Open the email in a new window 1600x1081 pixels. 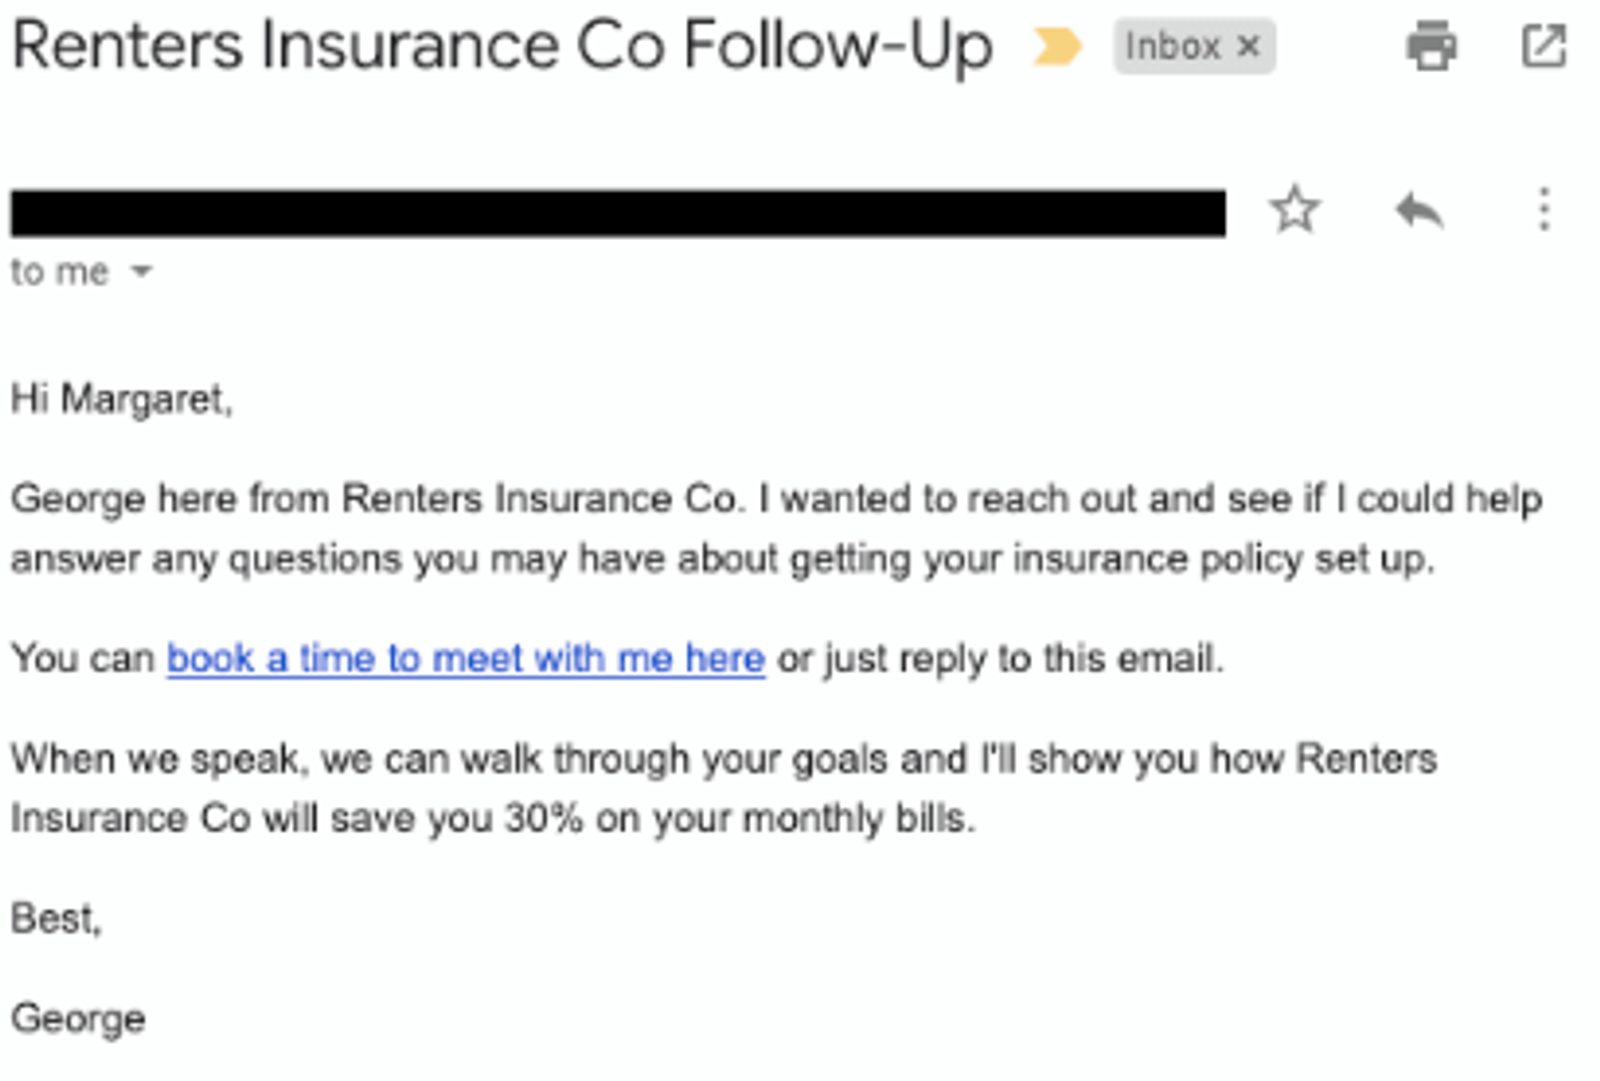point(1544,46)
